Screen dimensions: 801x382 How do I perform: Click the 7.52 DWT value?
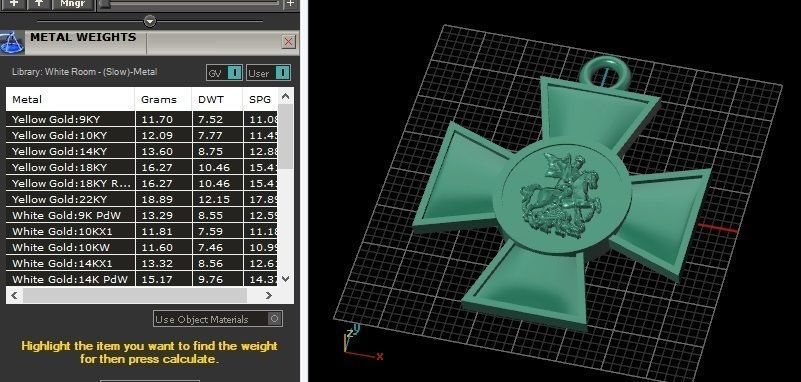pos(210,120)
